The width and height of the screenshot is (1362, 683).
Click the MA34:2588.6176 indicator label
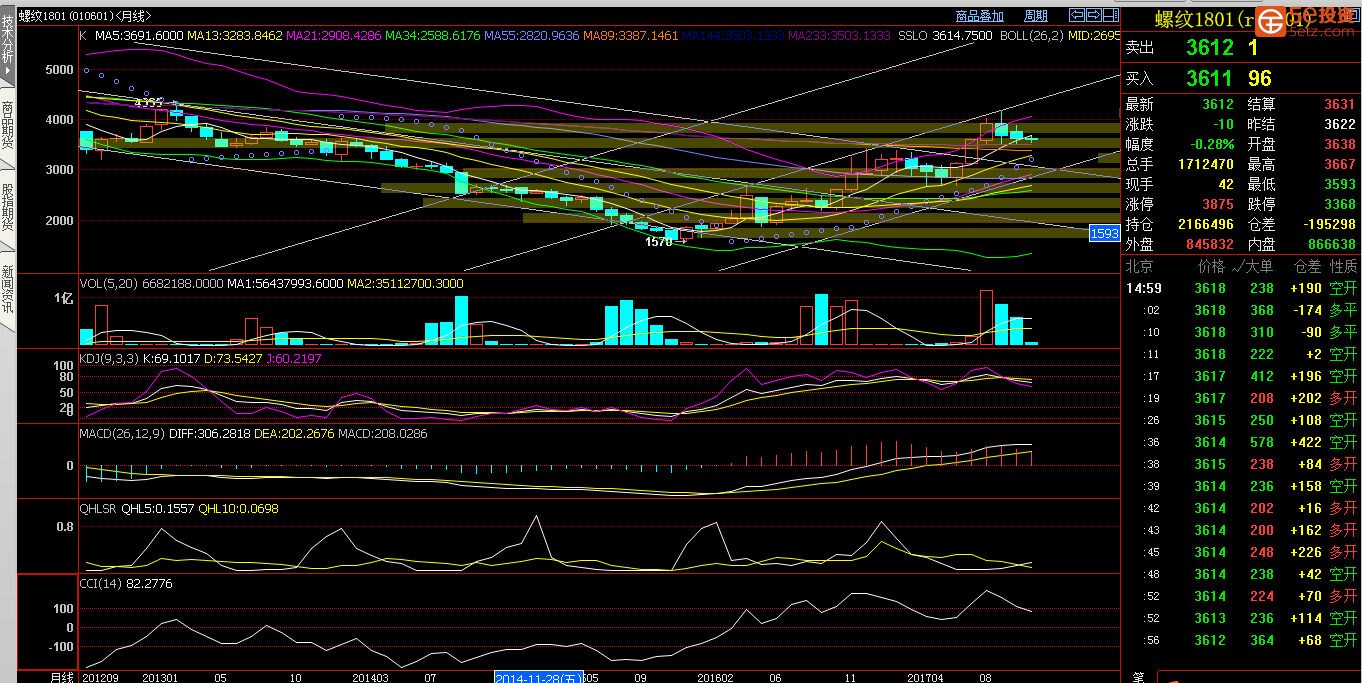433,35
